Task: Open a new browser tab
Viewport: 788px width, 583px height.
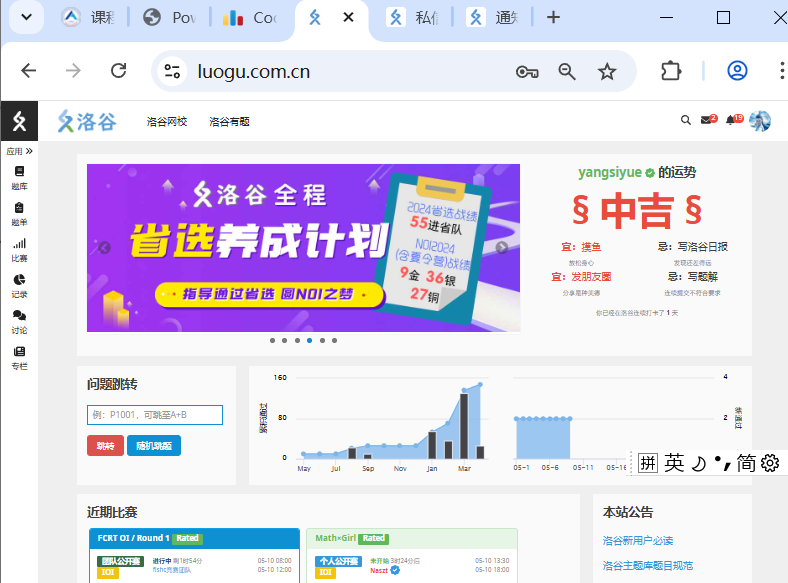Action: point(553,18)
